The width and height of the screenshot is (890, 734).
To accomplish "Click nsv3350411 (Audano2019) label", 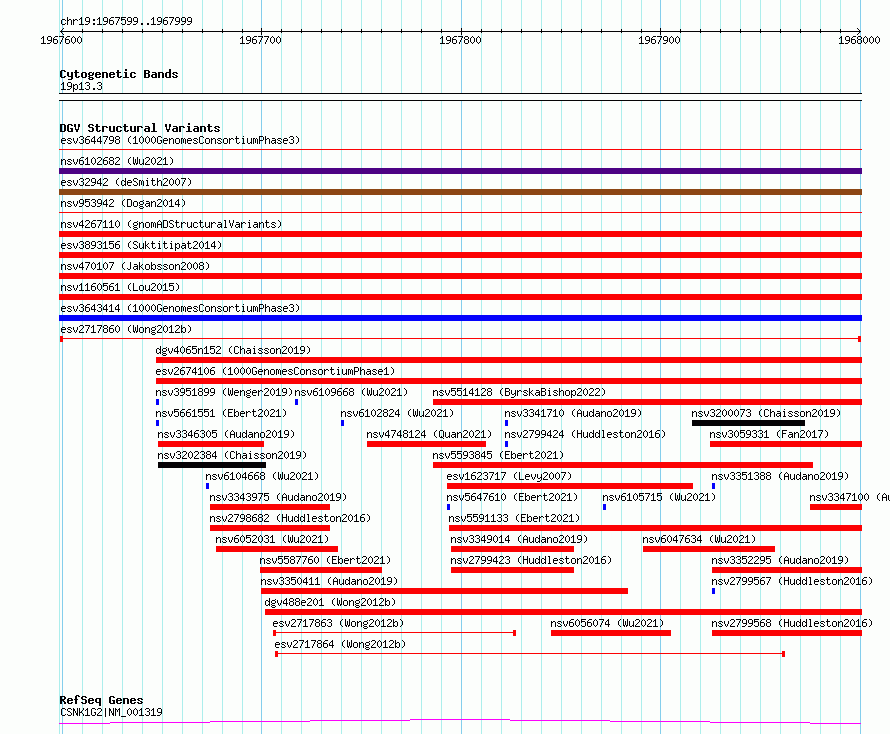I will [329, 581].
